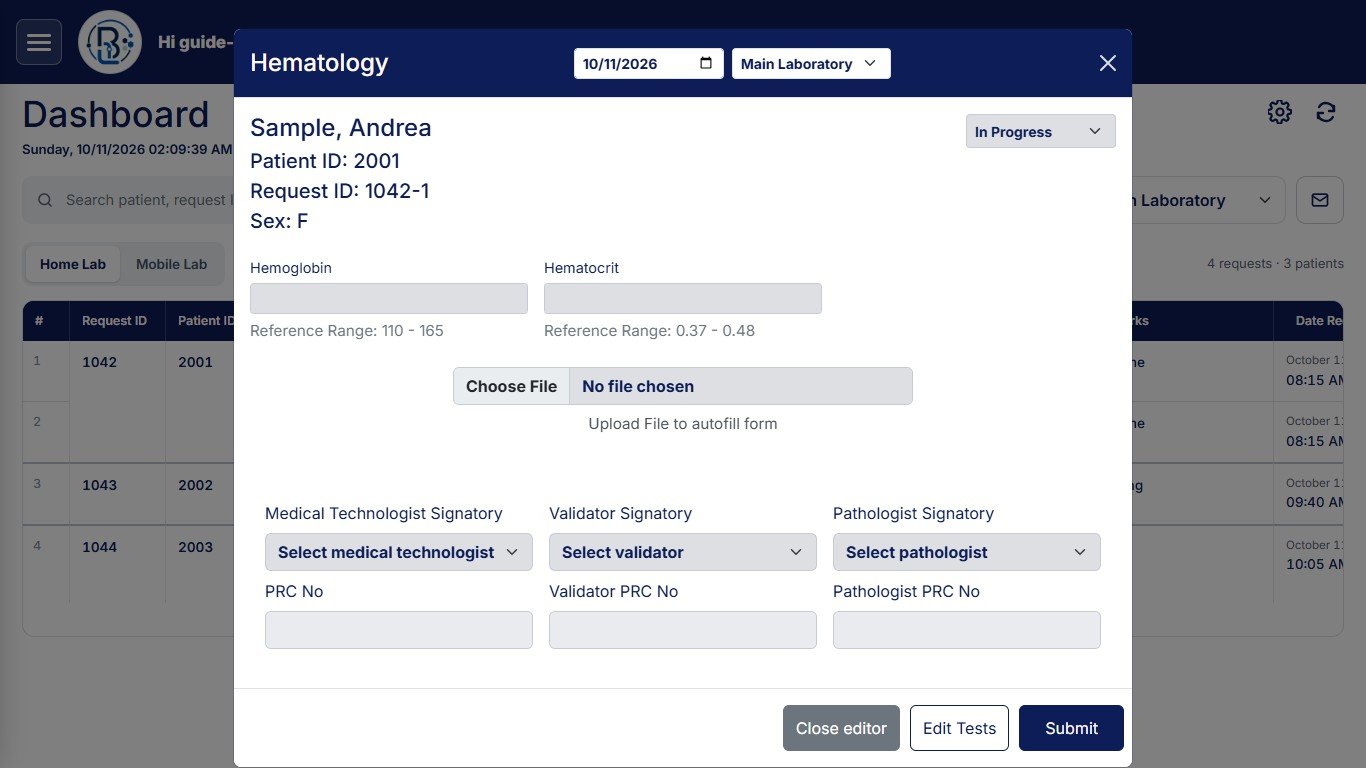Click the '4 requests · 3 patients' text

pos(1275,264)
